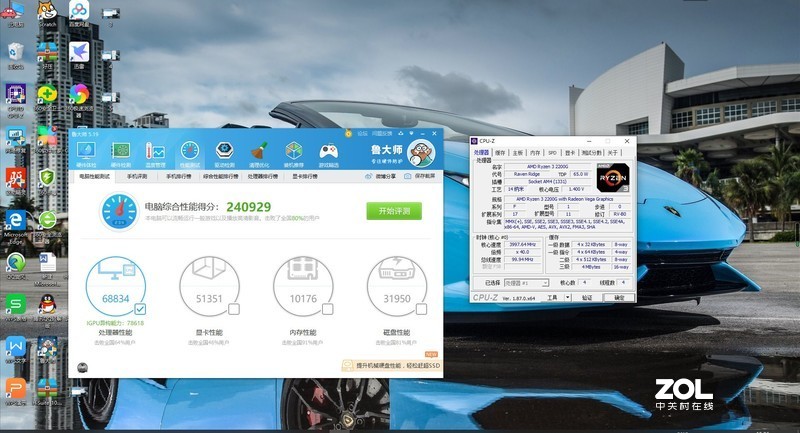Switch to the phone ranking tab

tap(179, 176)
